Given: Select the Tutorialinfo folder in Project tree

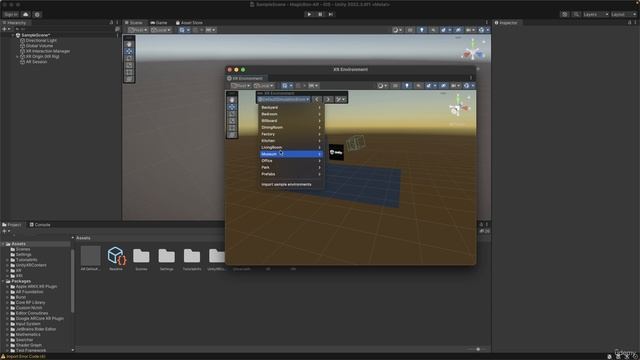Looking at the screenshot, I should [27, 260].
